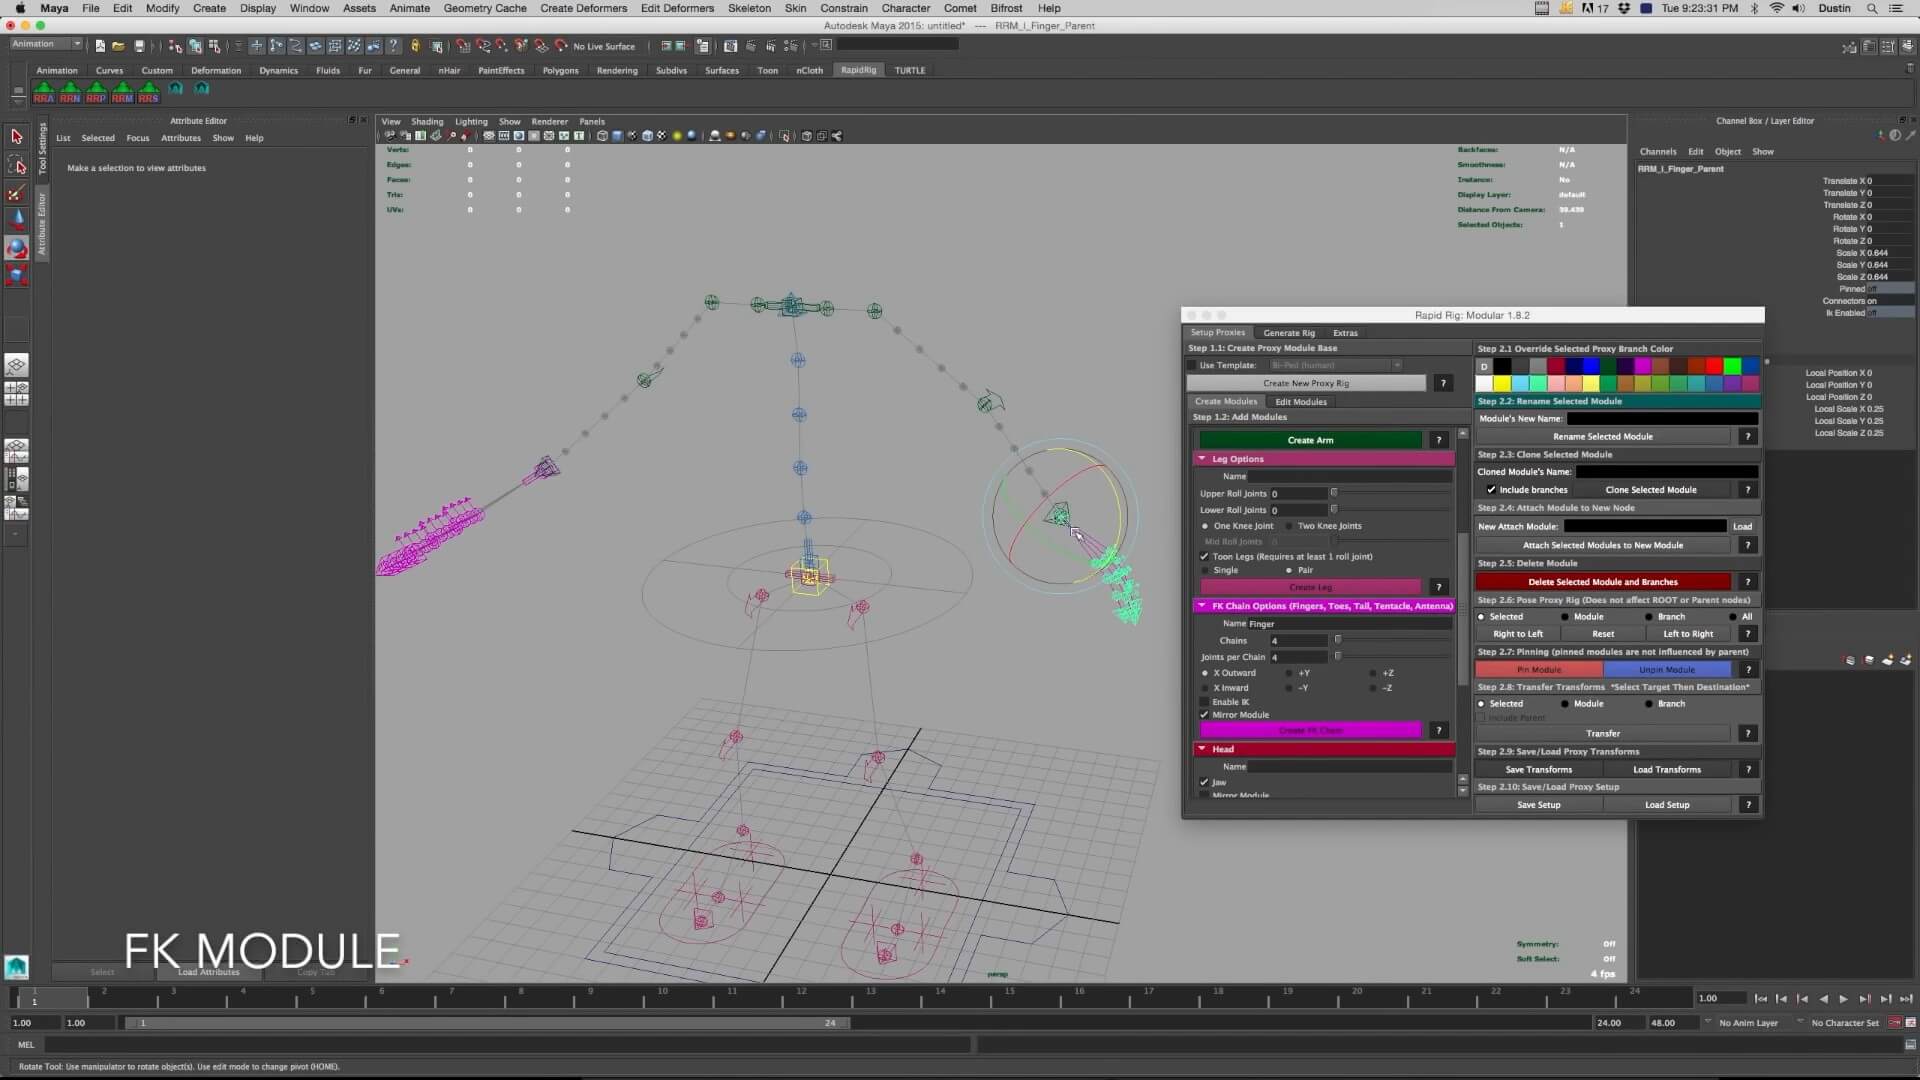1920x1080 pixels.
Task: Activate the Rotate tool in toolbox
Action: pos(16,248)
